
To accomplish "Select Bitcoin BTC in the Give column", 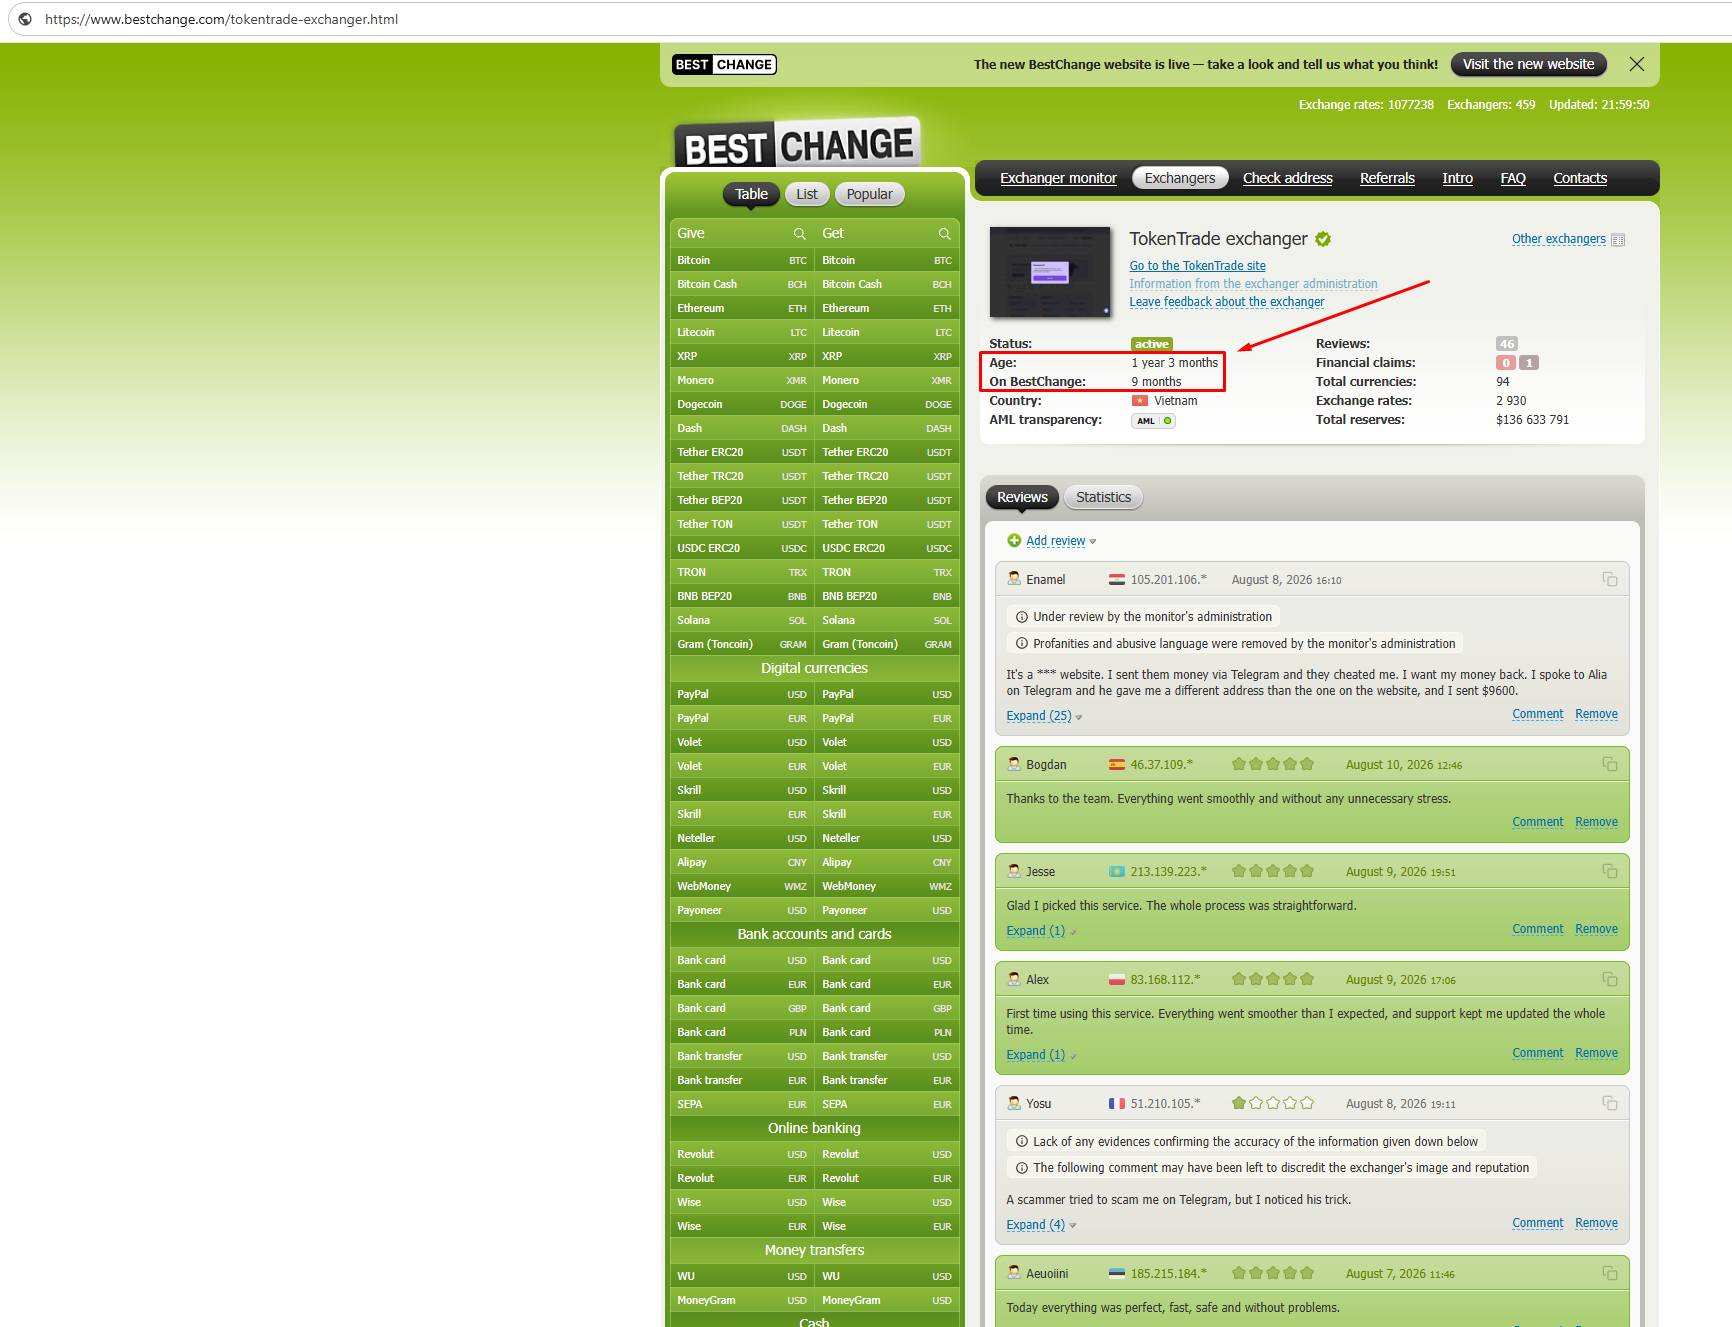I will 742,260.
